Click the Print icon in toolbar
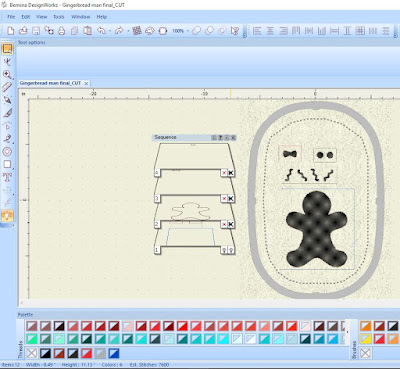Viewport: 400px width, 369px height. [x=61, y=31]
